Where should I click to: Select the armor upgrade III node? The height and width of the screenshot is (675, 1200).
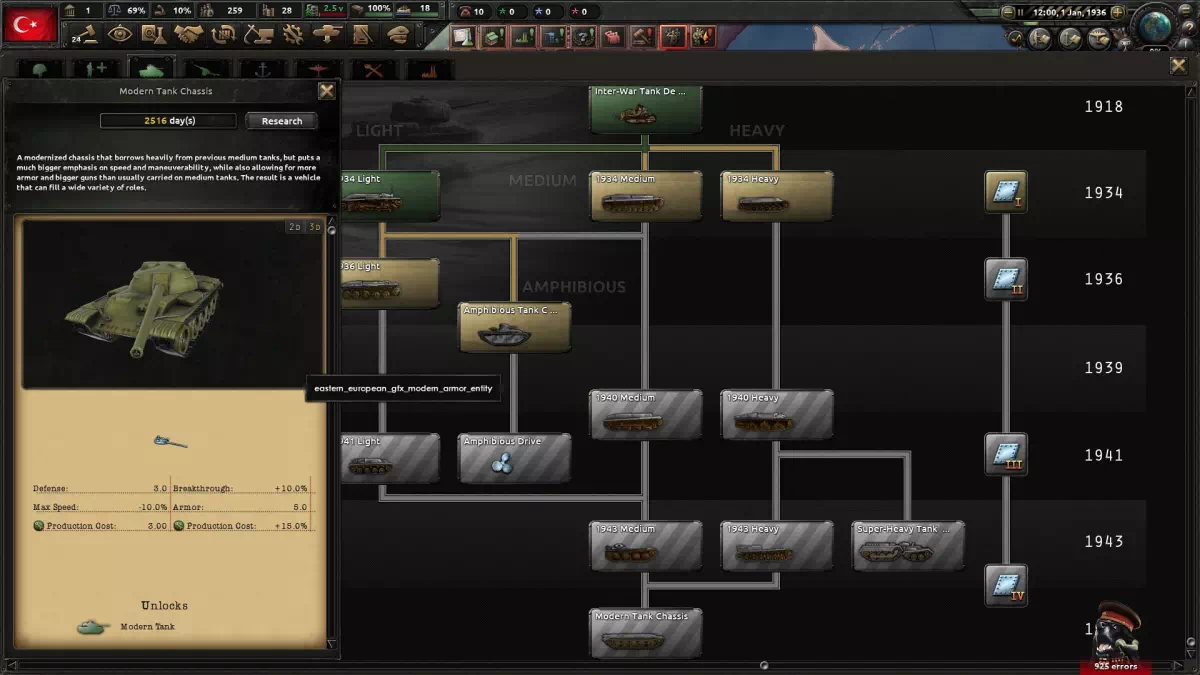pyautogui.click(x=1005, y=453)
